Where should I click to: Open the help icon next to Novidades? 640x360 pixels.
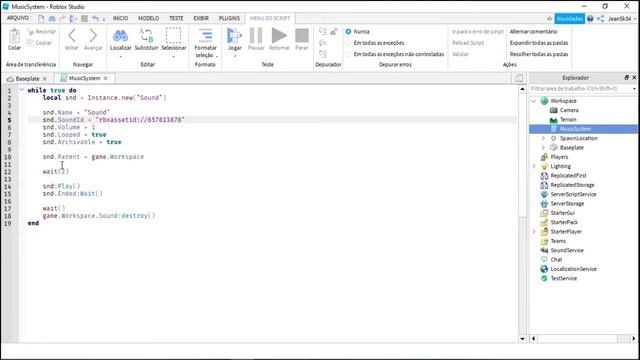click(x=590, y=19)
